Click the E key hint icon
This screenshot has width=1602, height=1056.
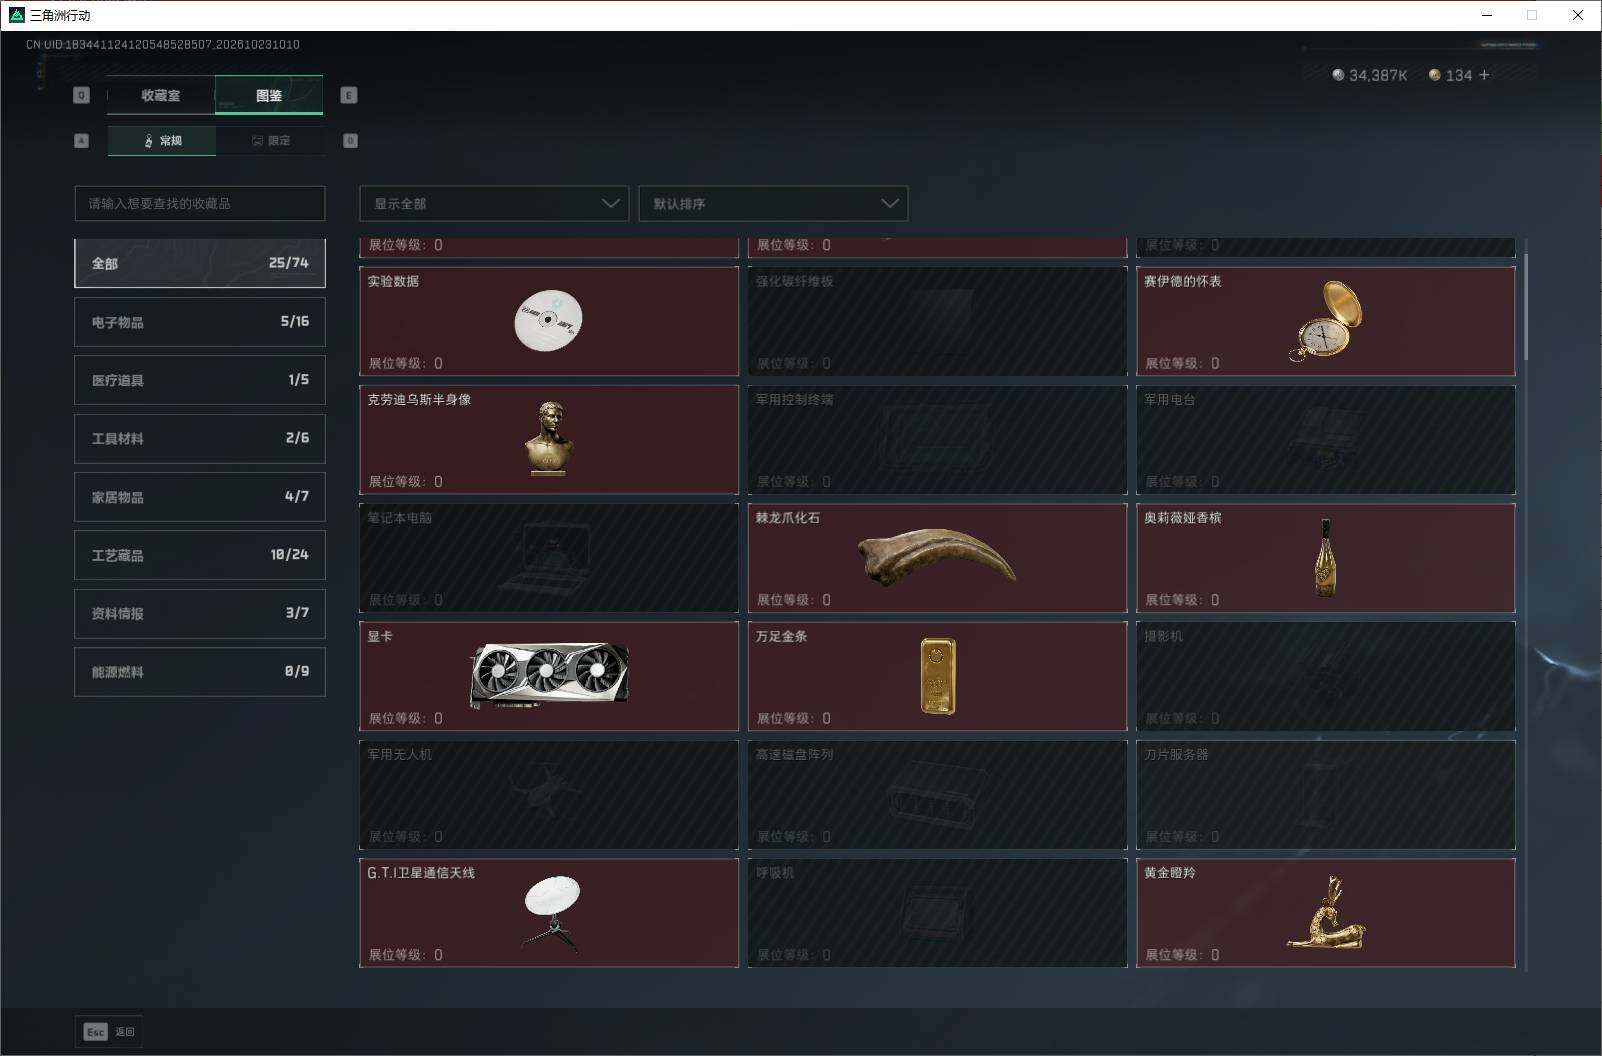349,95
